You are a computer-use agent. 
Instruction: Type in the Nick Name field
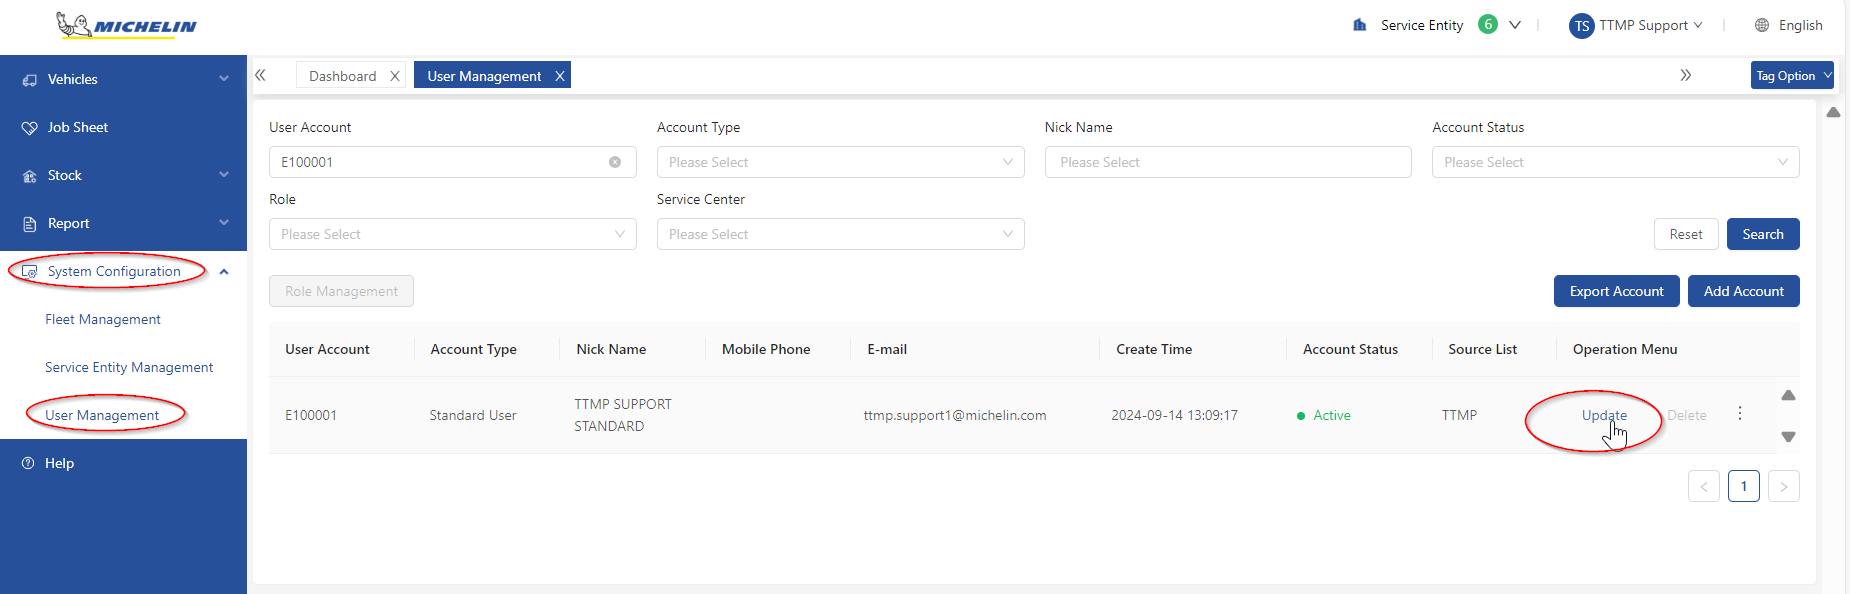(x=1227, y=162)
